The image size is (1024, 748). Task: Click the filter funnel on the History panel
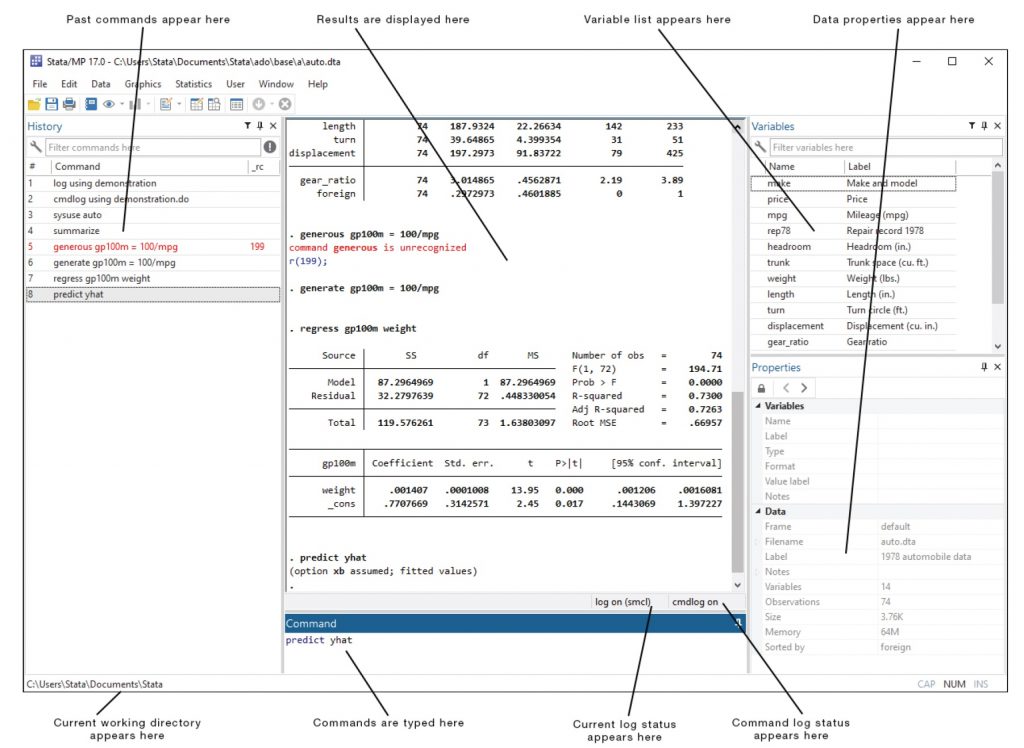point(246,126)
